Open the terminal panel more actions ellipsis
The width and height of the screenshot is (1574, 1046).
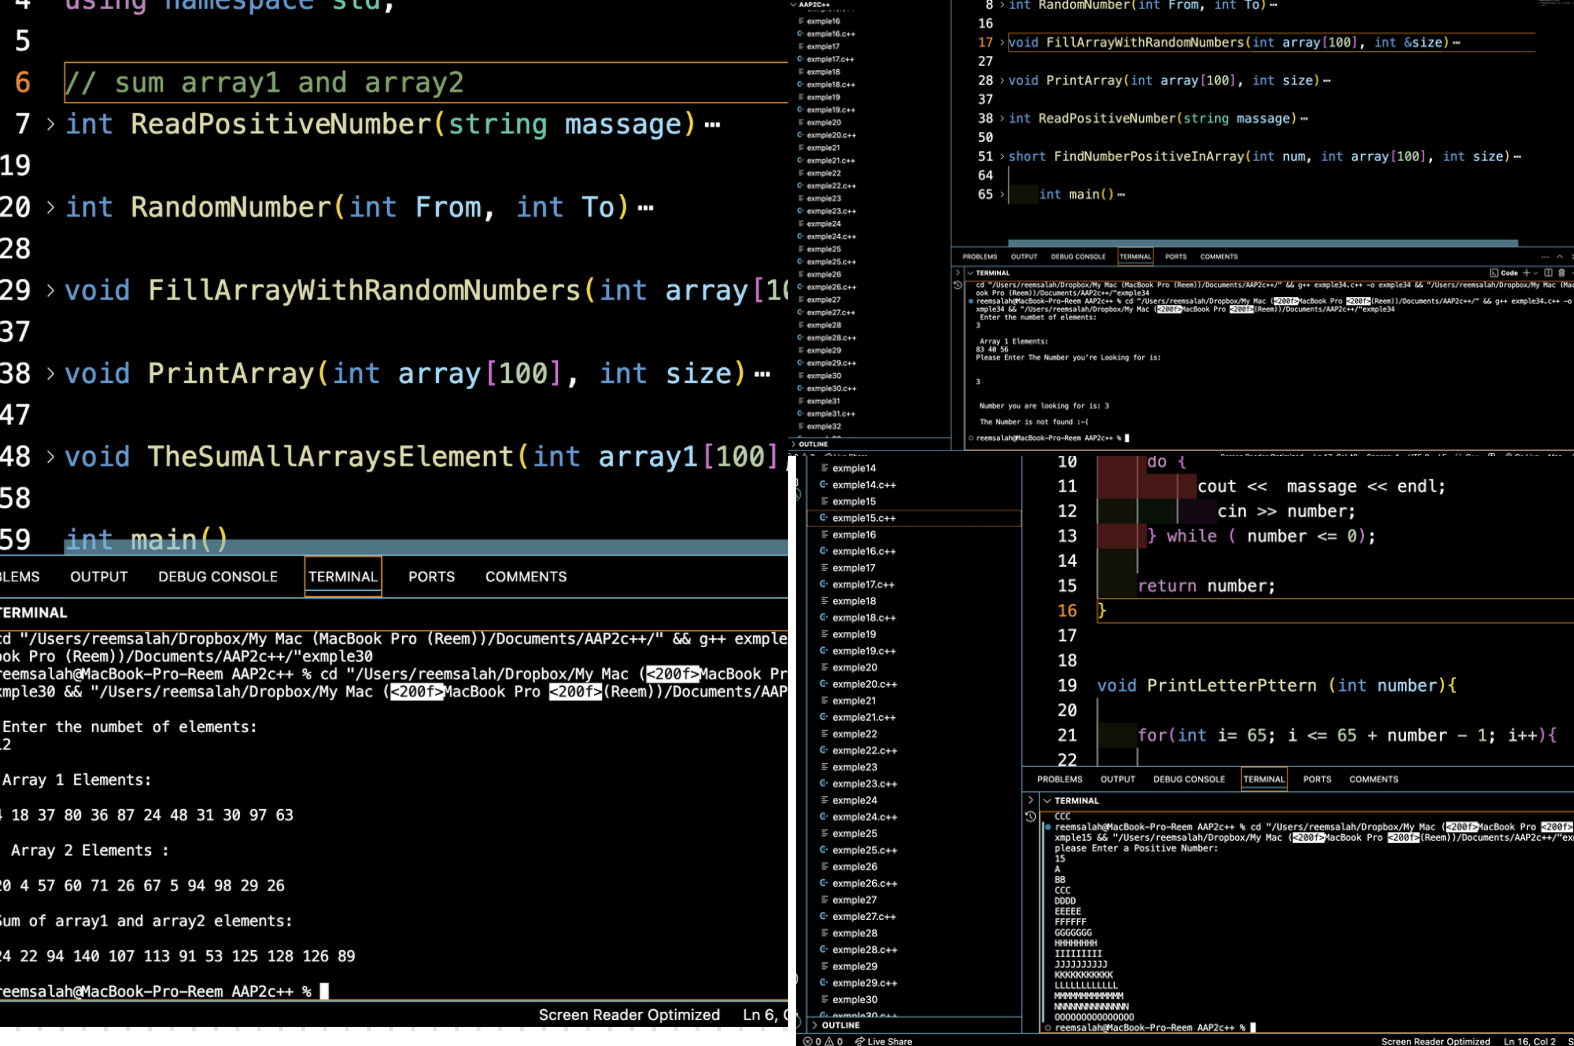(1545, 257)
